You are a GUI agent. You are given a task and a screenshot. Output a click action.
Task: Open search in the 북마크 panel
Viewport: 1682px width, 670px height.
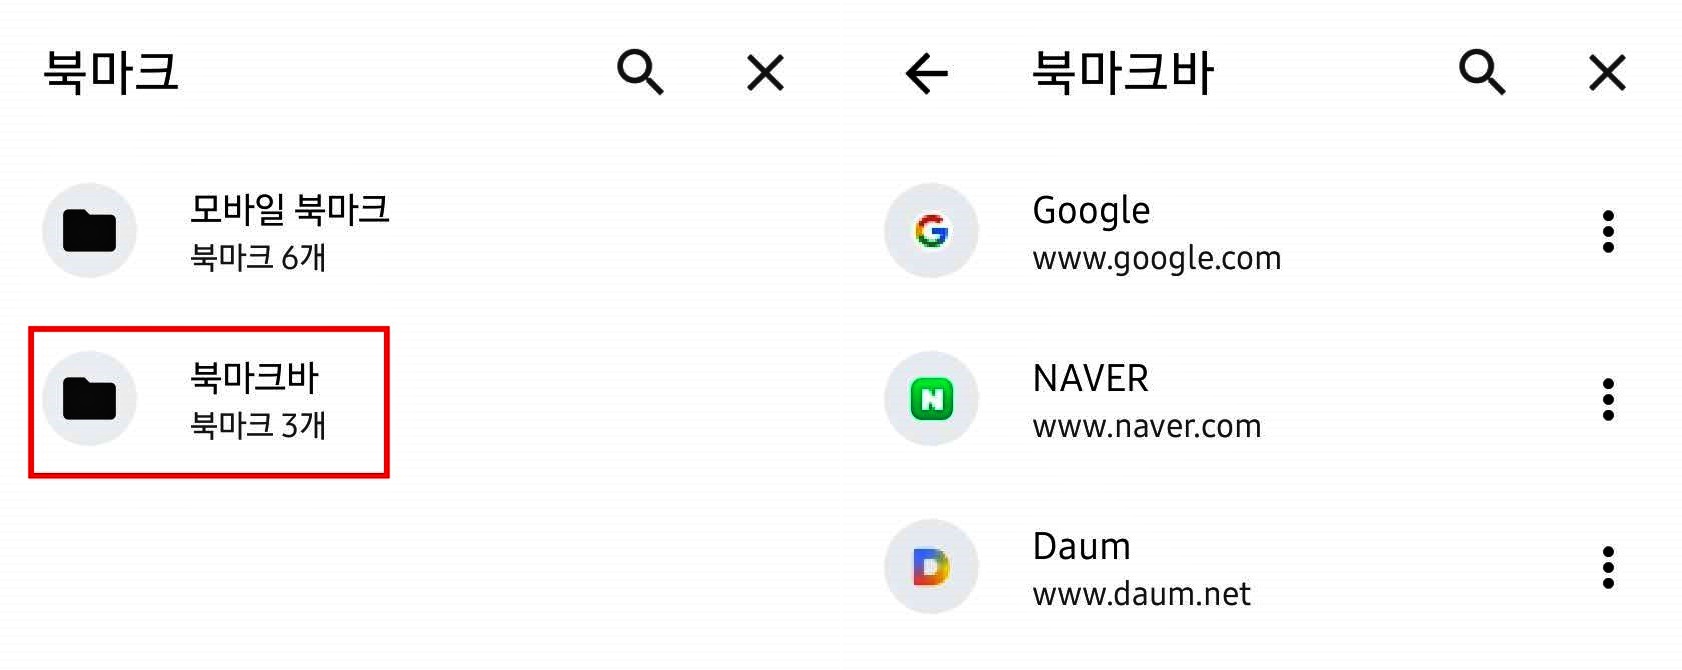tap(640, 72)
